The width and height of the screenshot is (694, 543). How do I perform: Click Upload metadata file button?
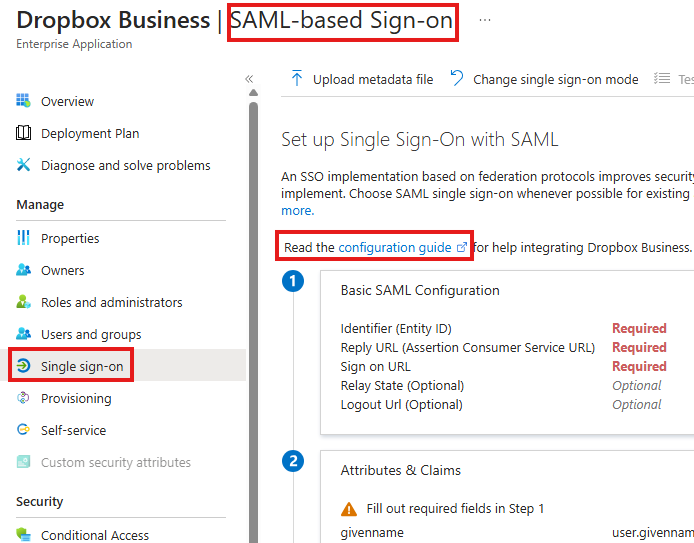(x=362, y=79)
